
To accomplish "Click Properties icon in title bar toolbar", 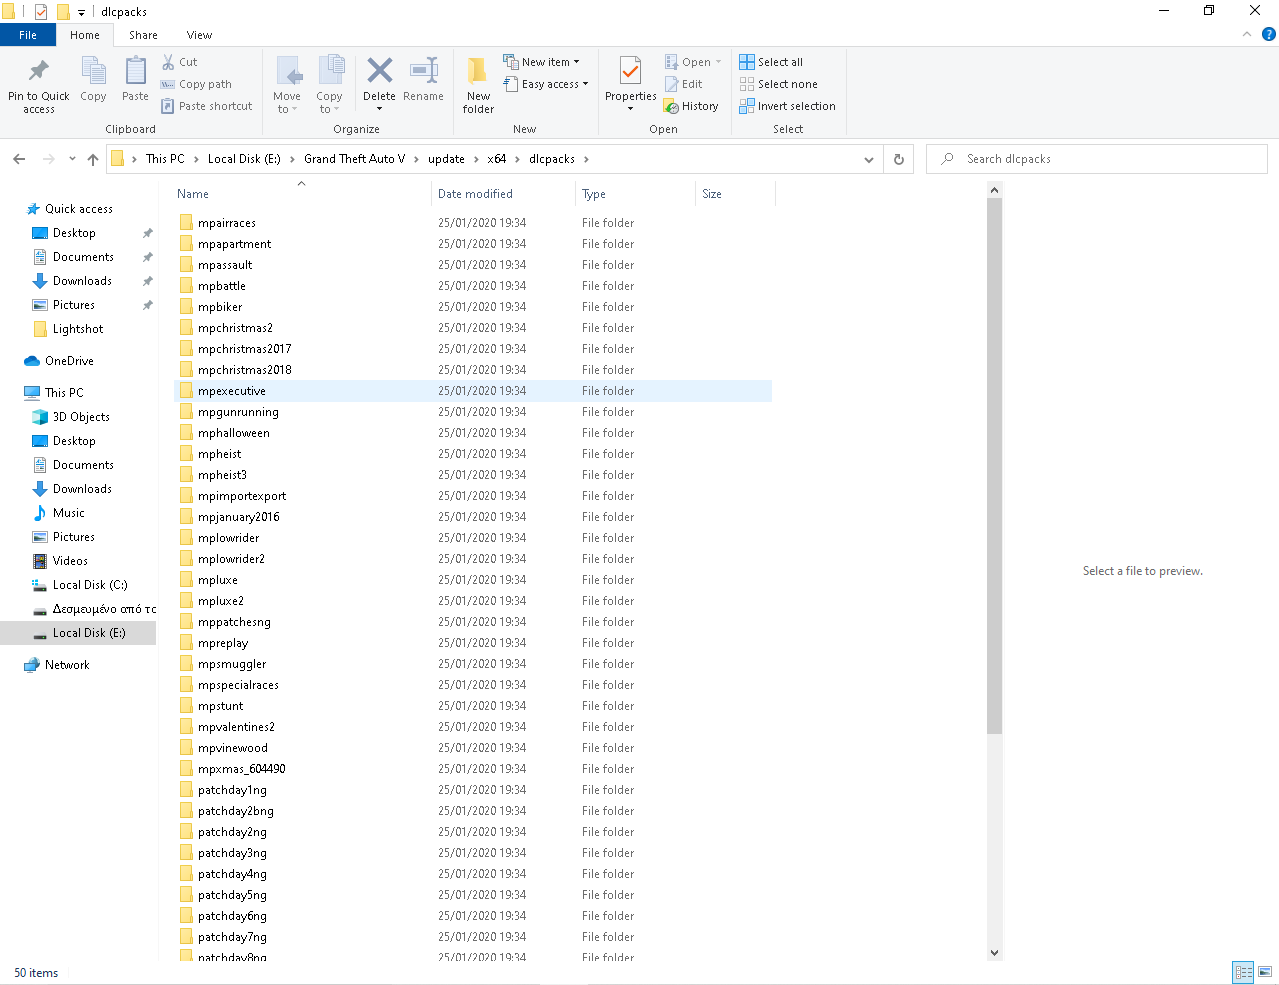I will click(41, 12).
